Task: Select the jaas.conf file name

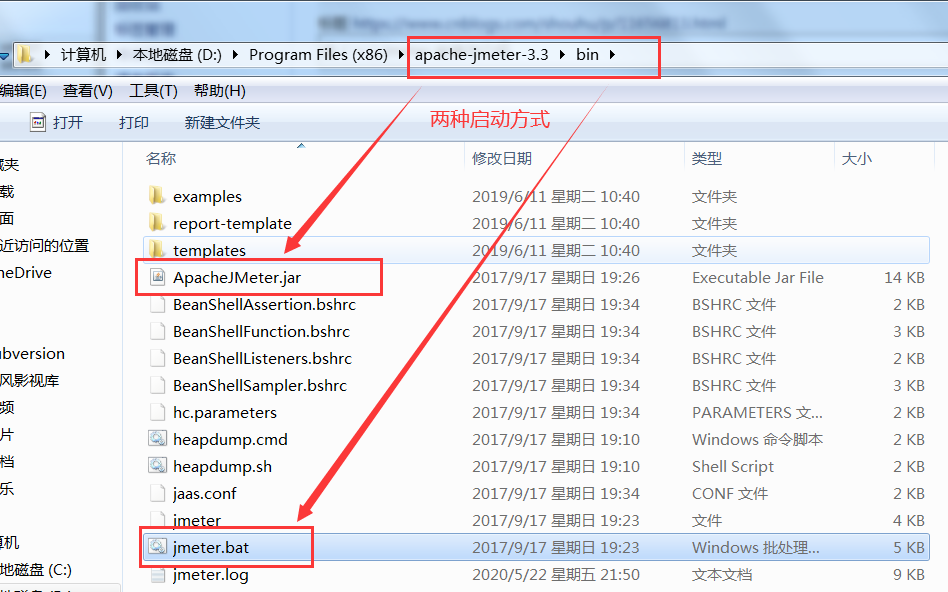Action: pyautogui.click(x=204, y=493)
